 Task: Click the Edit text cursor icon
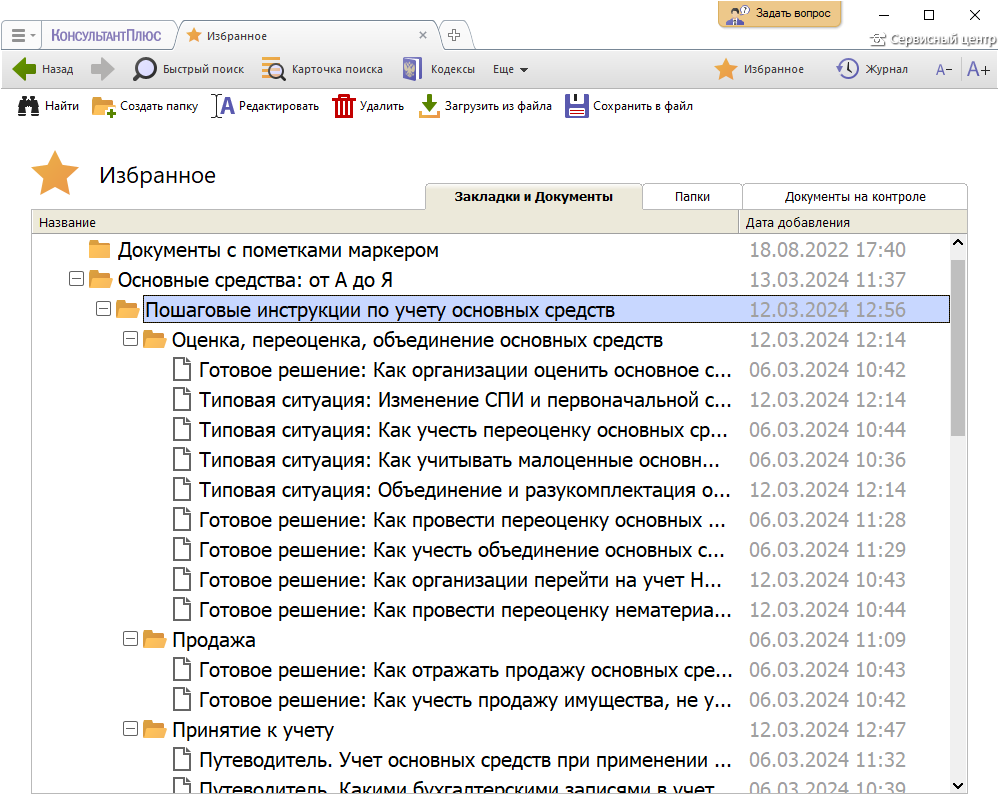pos(223,106)
